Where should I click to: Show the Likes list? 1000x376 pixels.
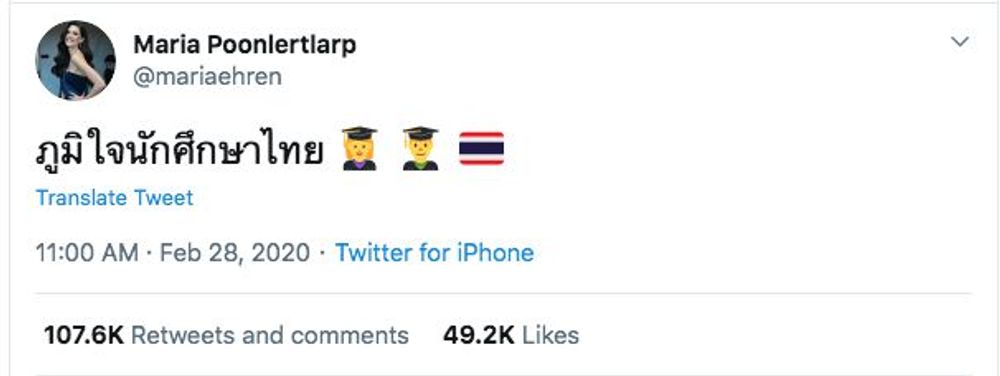pos(550,335)
